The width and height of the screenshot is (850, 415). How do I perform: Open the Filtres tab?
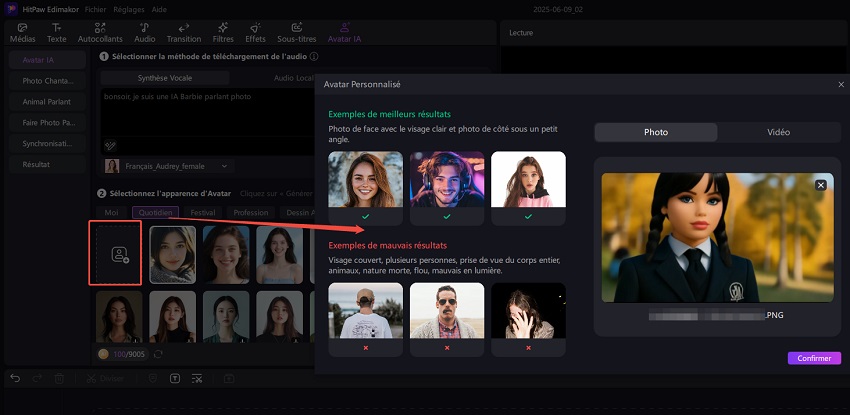223,33
